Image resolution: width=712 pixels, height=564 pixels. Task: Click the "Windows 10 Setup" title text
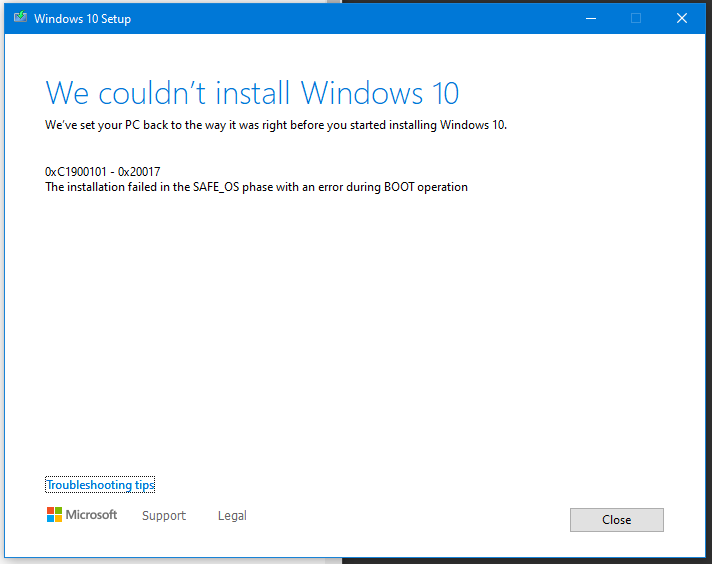coord(82,19)
